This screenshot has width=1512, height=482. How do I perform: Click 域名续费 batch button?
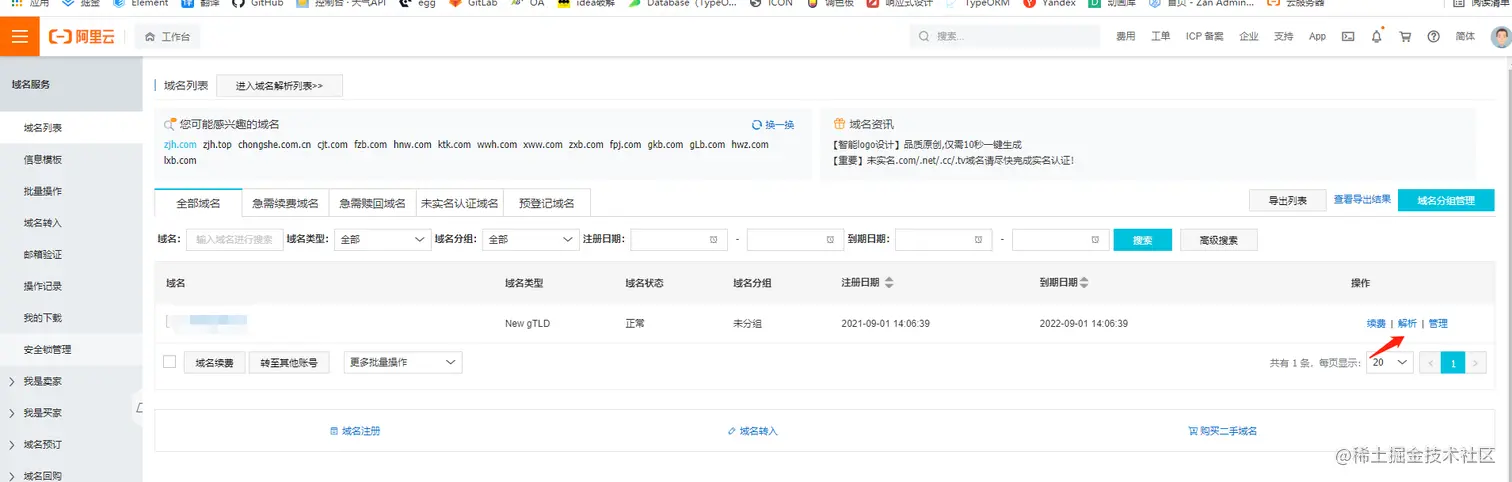[215, 363]
